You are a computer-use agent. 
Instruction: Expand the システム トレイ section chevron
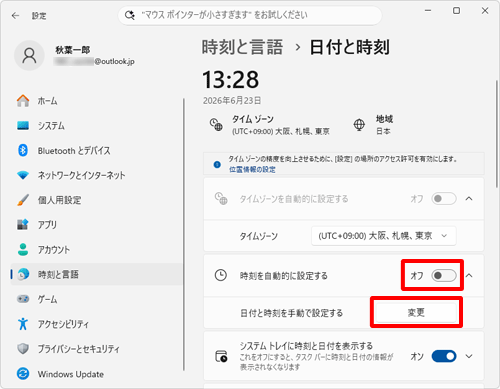pyautogui.click(x=469, y=356)
